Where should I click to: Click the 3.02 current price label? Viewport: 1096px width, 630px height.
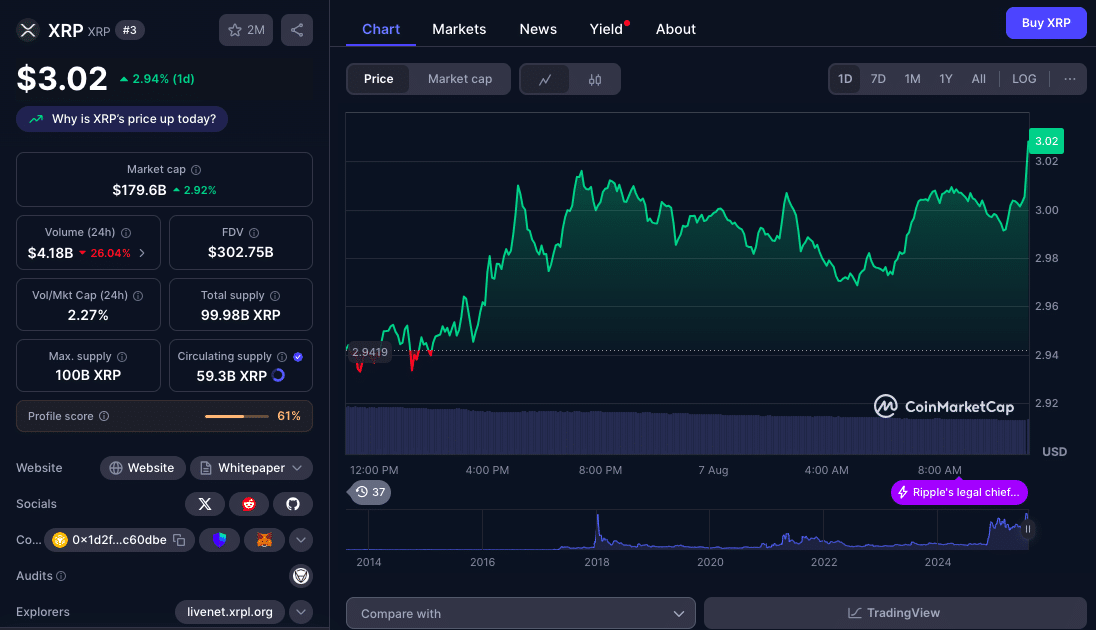(x=1046, y=141)
